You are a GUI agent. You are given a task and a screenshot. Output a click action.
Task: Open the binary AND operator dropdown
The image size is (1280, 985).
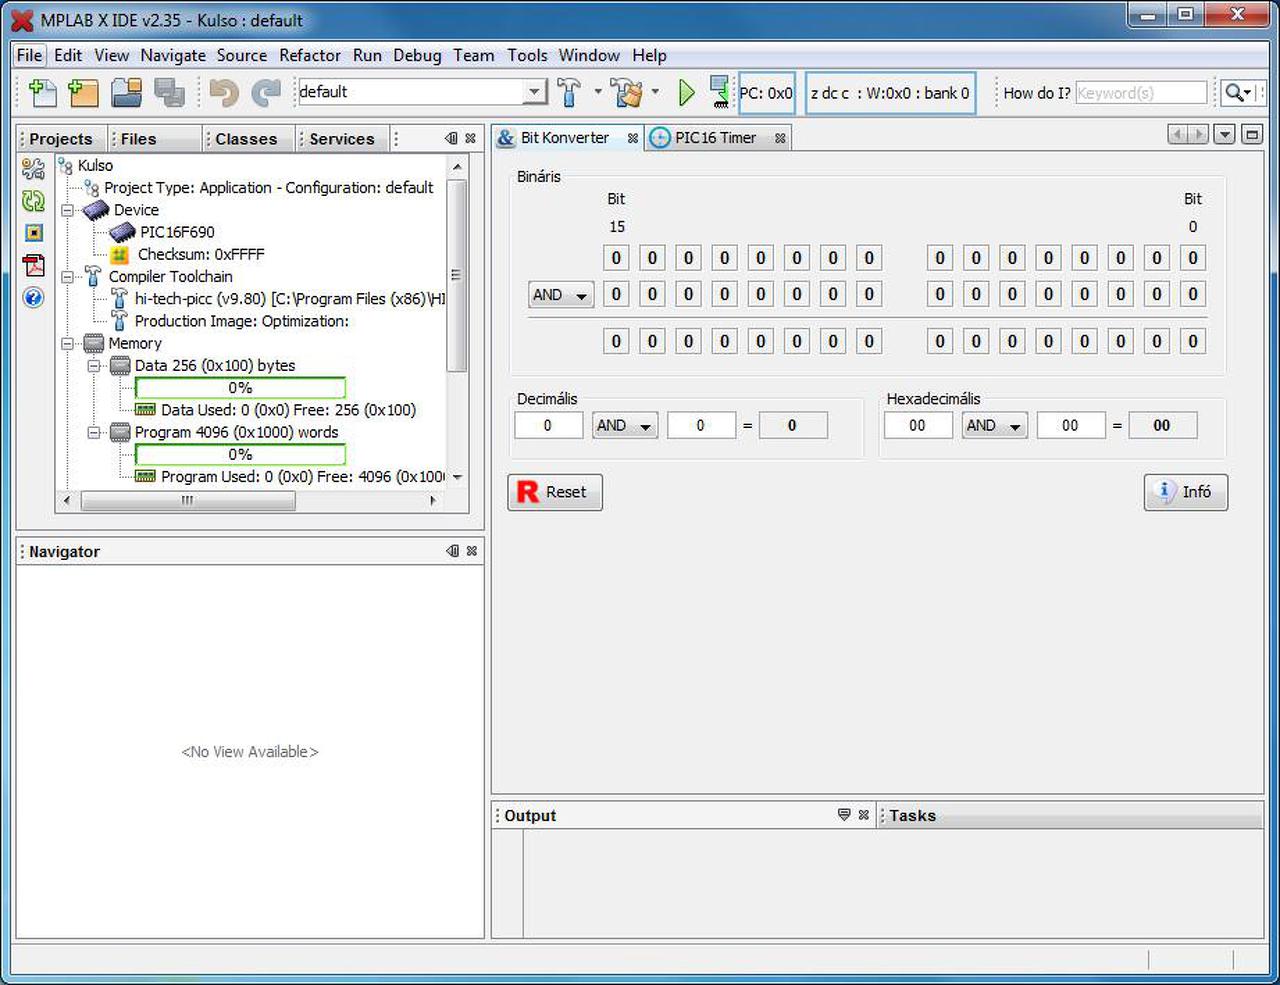pos(561,295)
